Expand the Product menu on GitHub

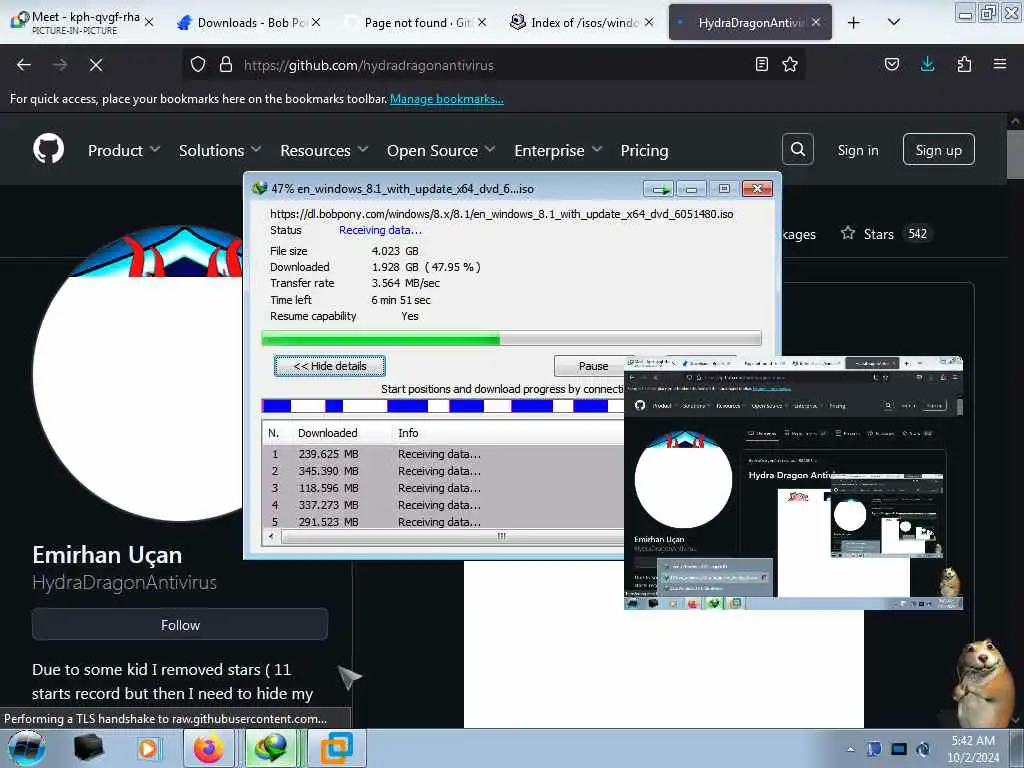point(124,150)
